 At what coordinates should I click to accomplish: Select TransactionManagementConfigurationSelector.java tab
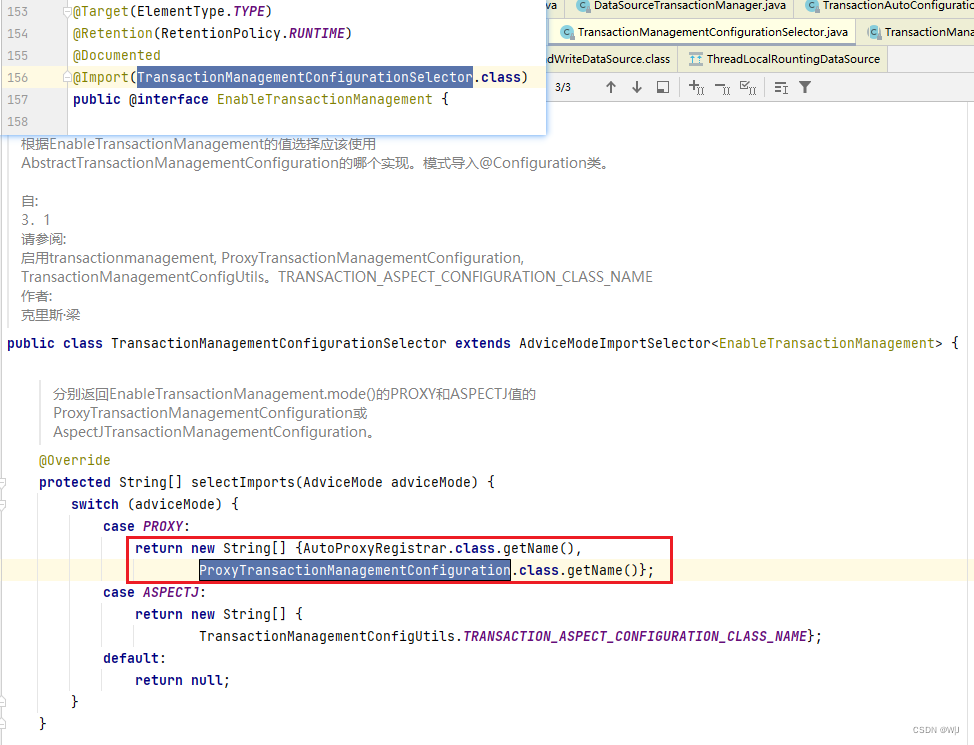pos(703,32)
